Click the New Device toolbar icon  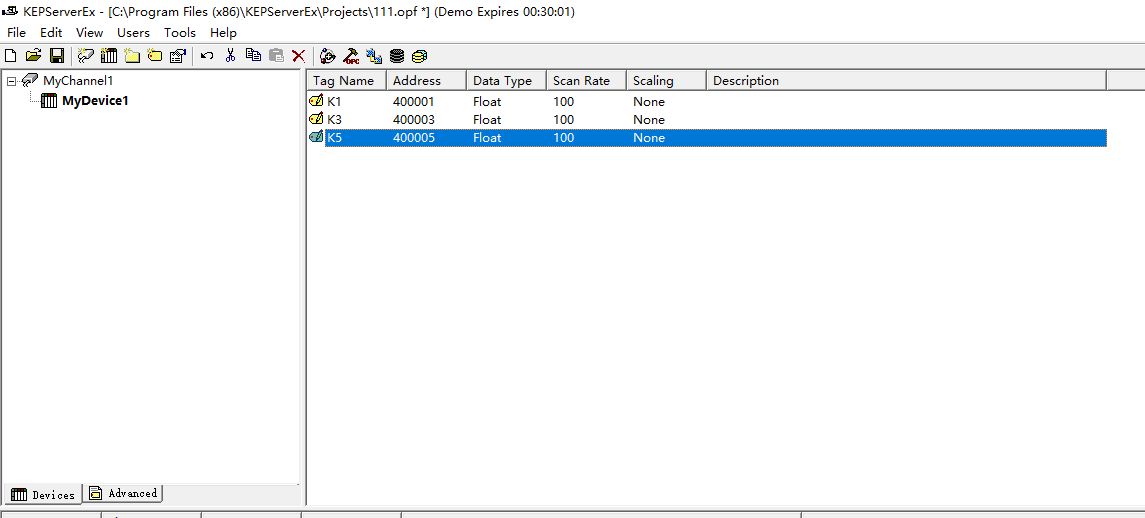109,56
